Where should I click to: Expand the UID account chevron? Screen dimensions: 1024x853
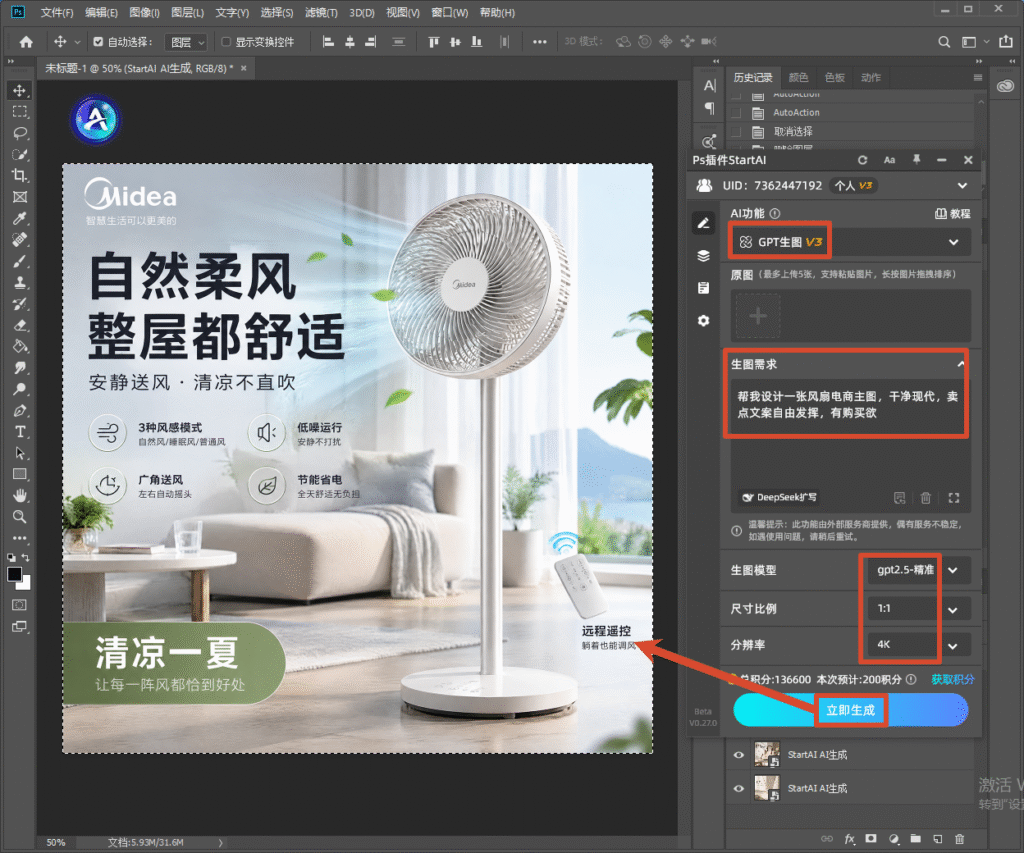pyautogui.click(x=962, y=185)
